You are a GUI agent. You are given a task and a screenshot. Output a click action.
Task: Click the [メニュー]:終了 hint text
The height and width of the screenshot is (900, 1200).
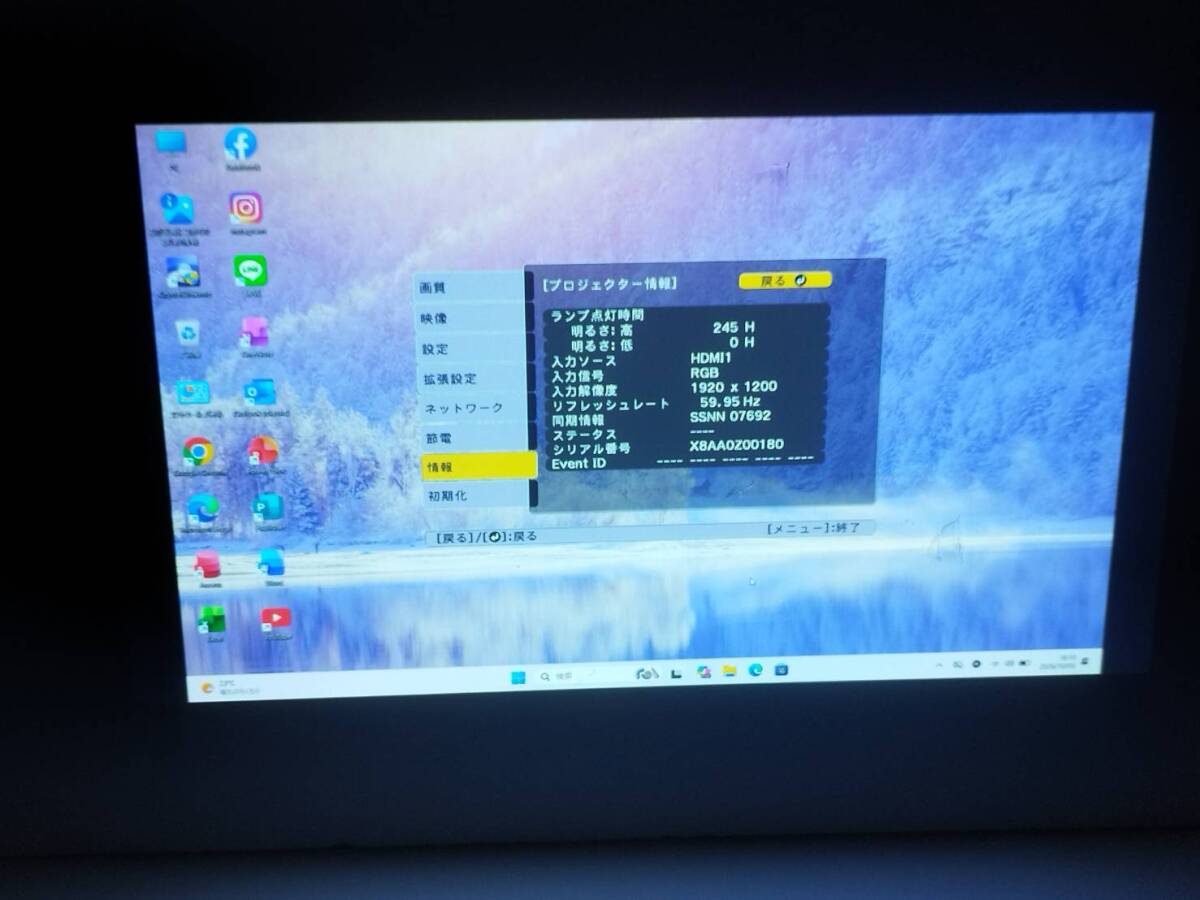tap(813, 527)
